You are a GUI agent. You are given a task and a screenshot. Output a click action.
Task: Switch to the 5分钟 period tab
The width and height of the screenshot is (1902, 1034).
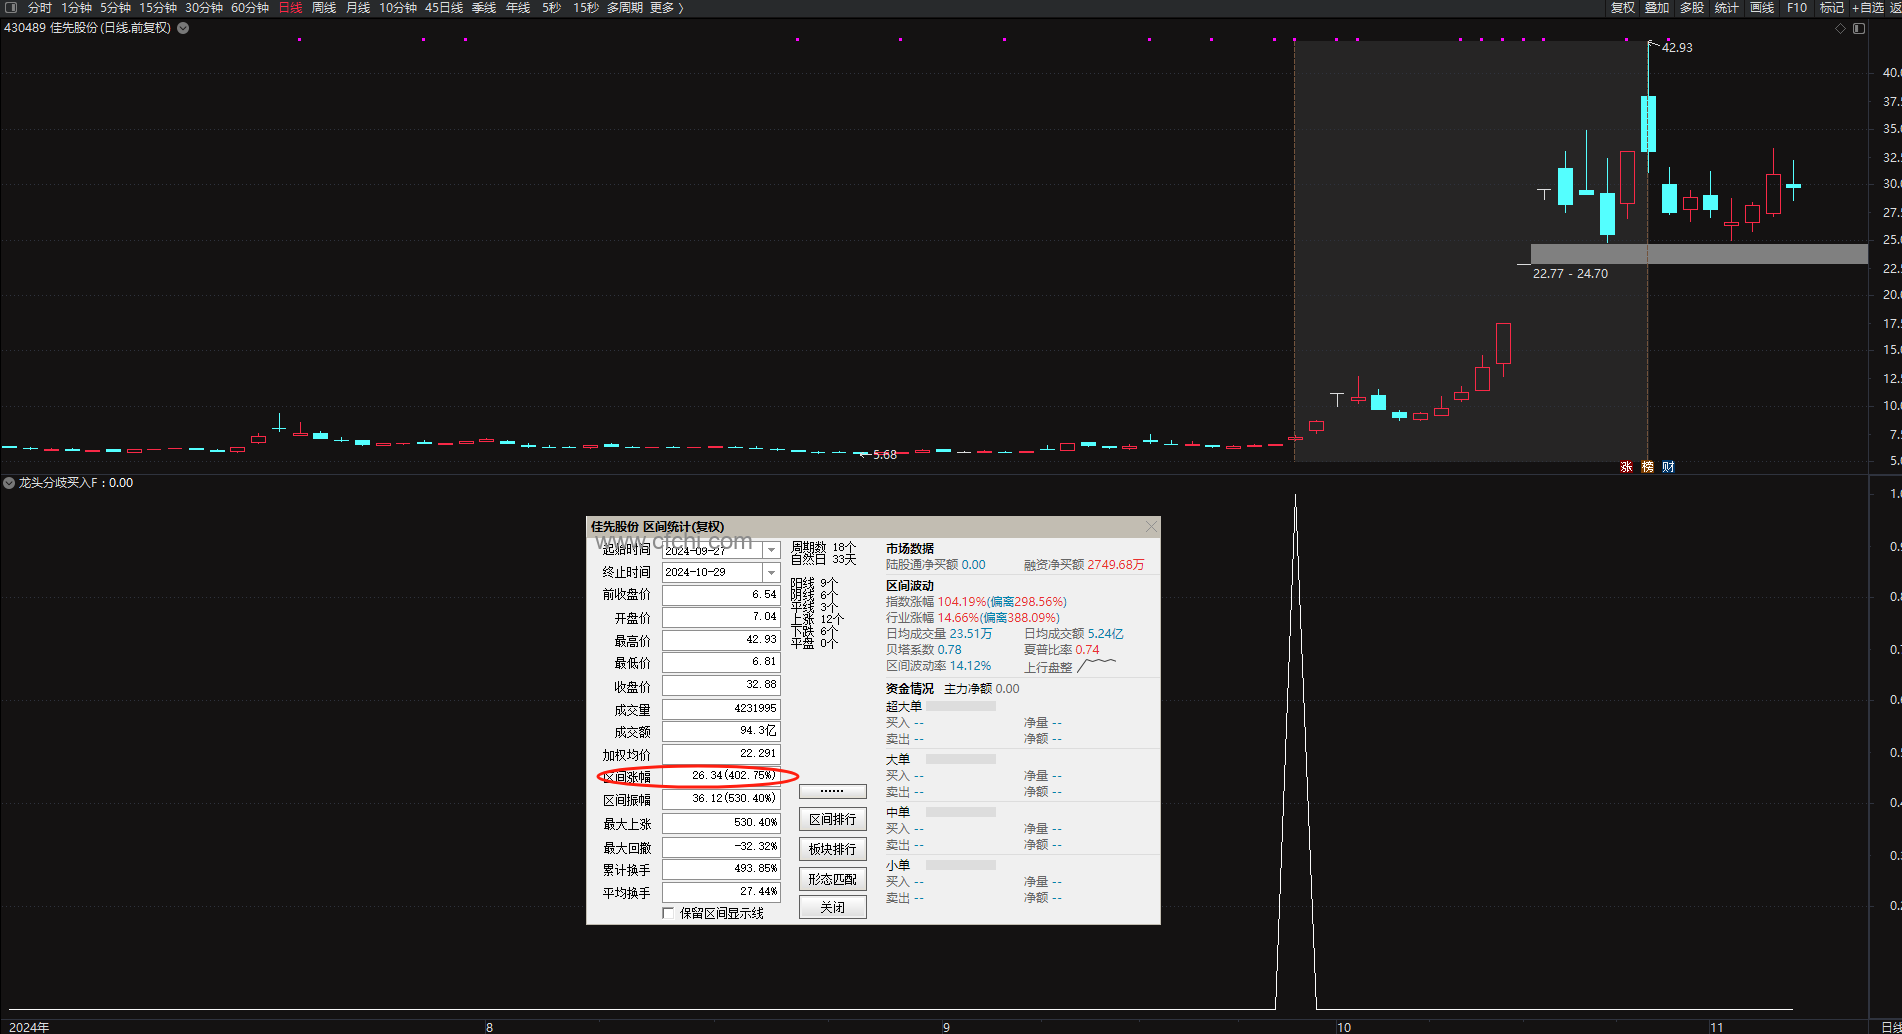[x=115, y=7]
